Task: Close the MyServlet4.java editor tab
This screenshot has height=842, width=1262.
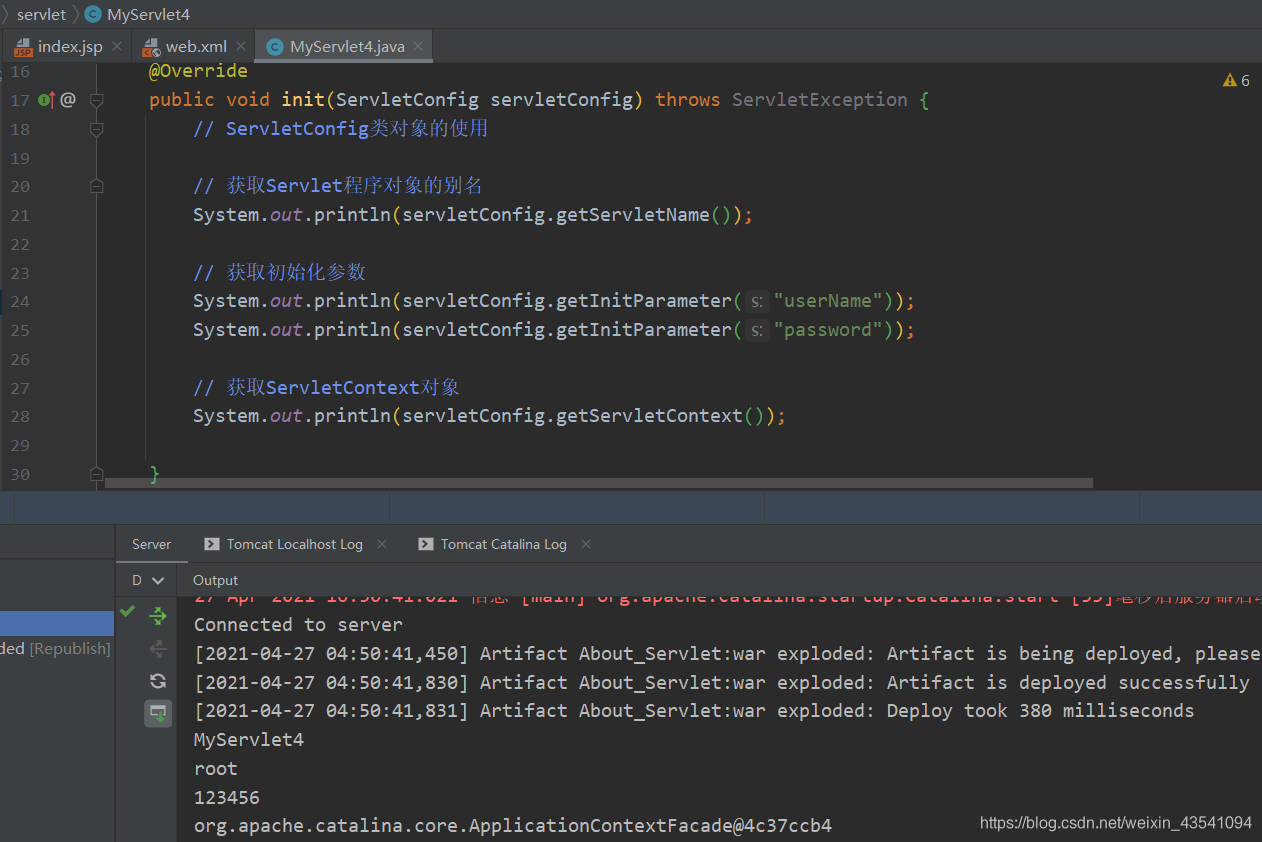Action: [418, 46]
